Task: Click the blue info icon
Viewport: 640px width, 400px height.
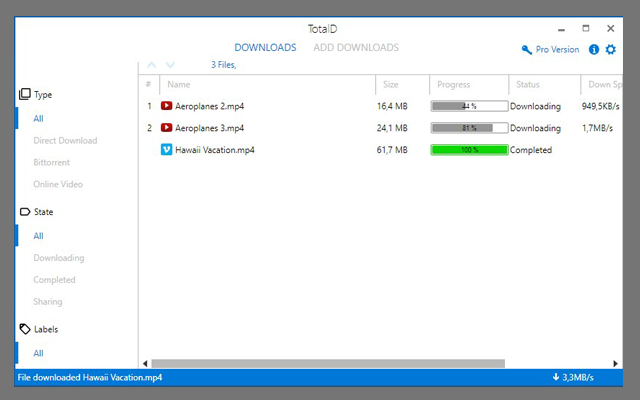Action: pos(594,49)
